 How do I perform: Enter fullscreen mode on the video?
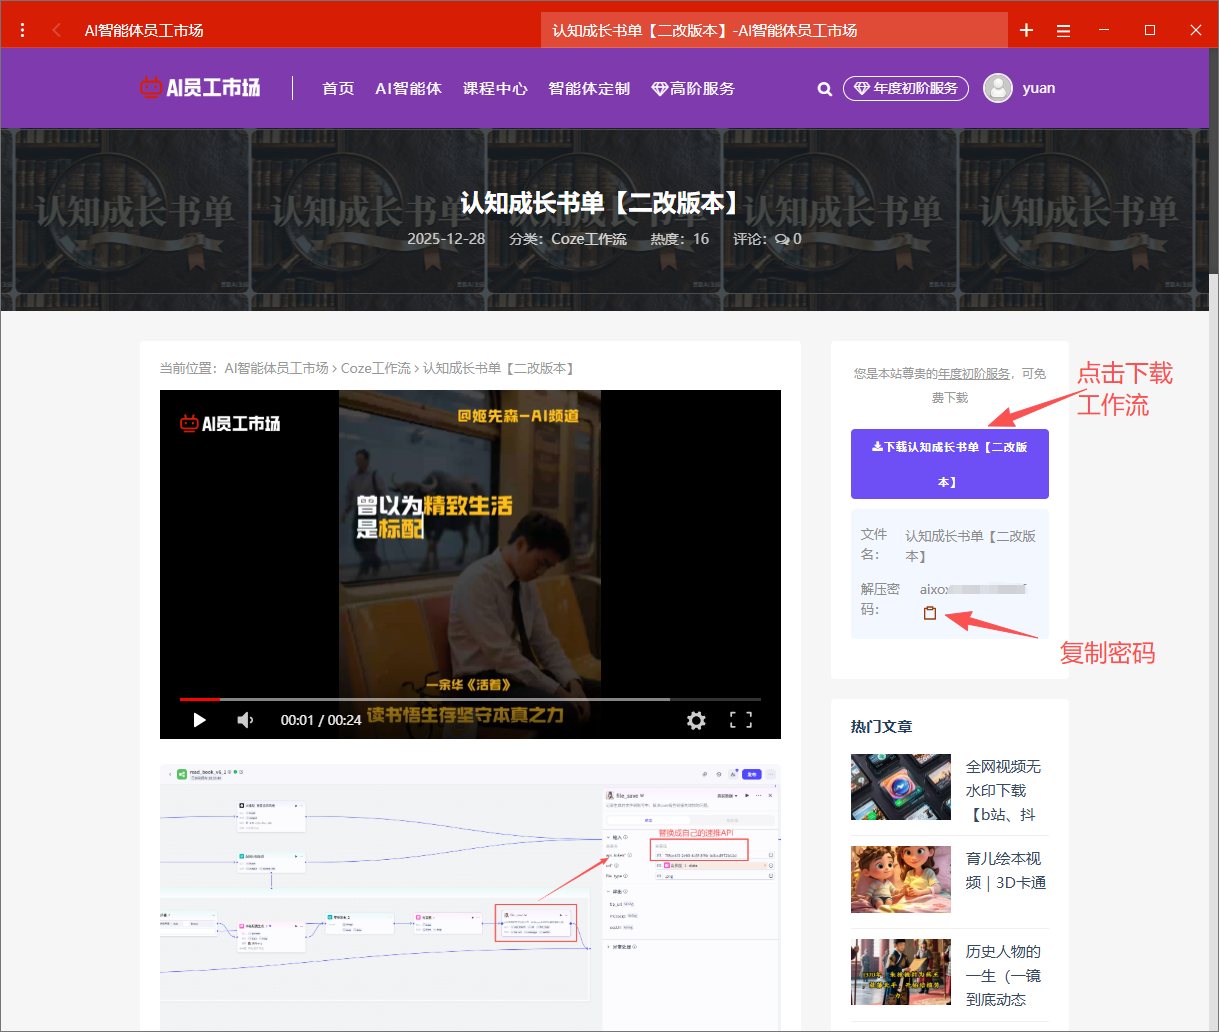click(740, 720)
